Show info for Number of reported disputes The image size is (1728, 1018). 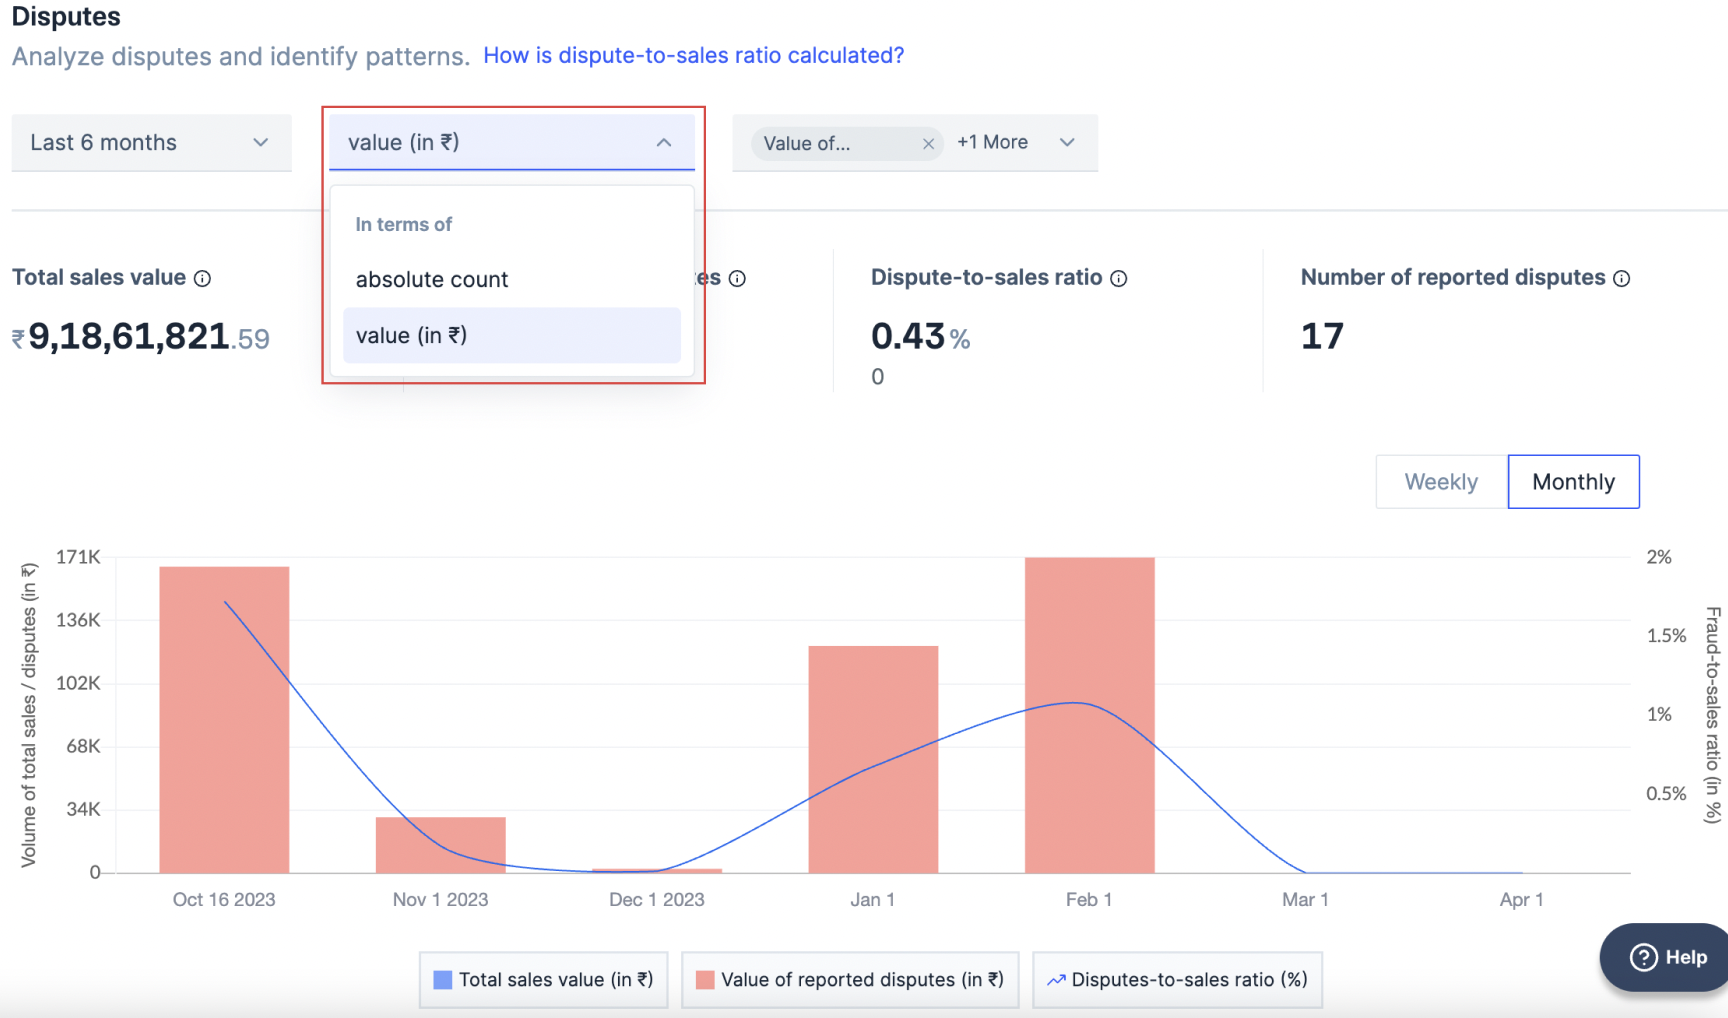[x=1622, y=279]
